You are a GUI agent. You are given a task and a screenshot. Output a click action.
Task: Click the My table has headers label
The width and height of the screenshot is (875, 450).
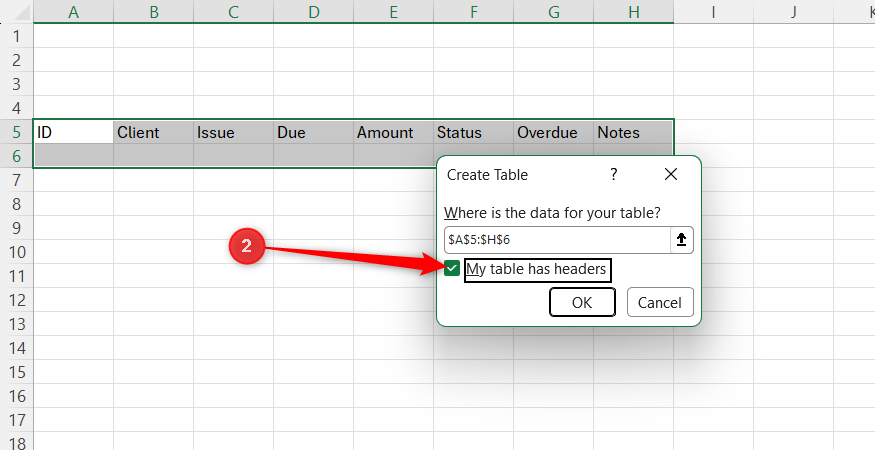point(536,269)
